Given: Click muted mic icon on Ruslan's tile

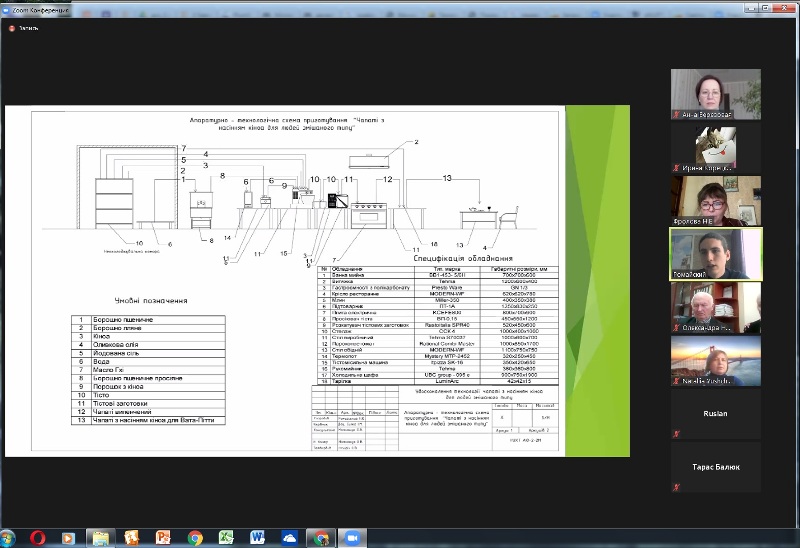Looking at the screenshot, I should click(678, 433).
